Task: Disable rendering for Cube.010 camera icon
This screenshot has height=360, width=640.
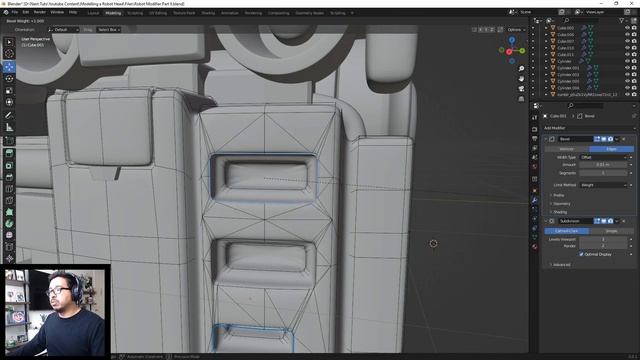Action: tap(634, 48)
